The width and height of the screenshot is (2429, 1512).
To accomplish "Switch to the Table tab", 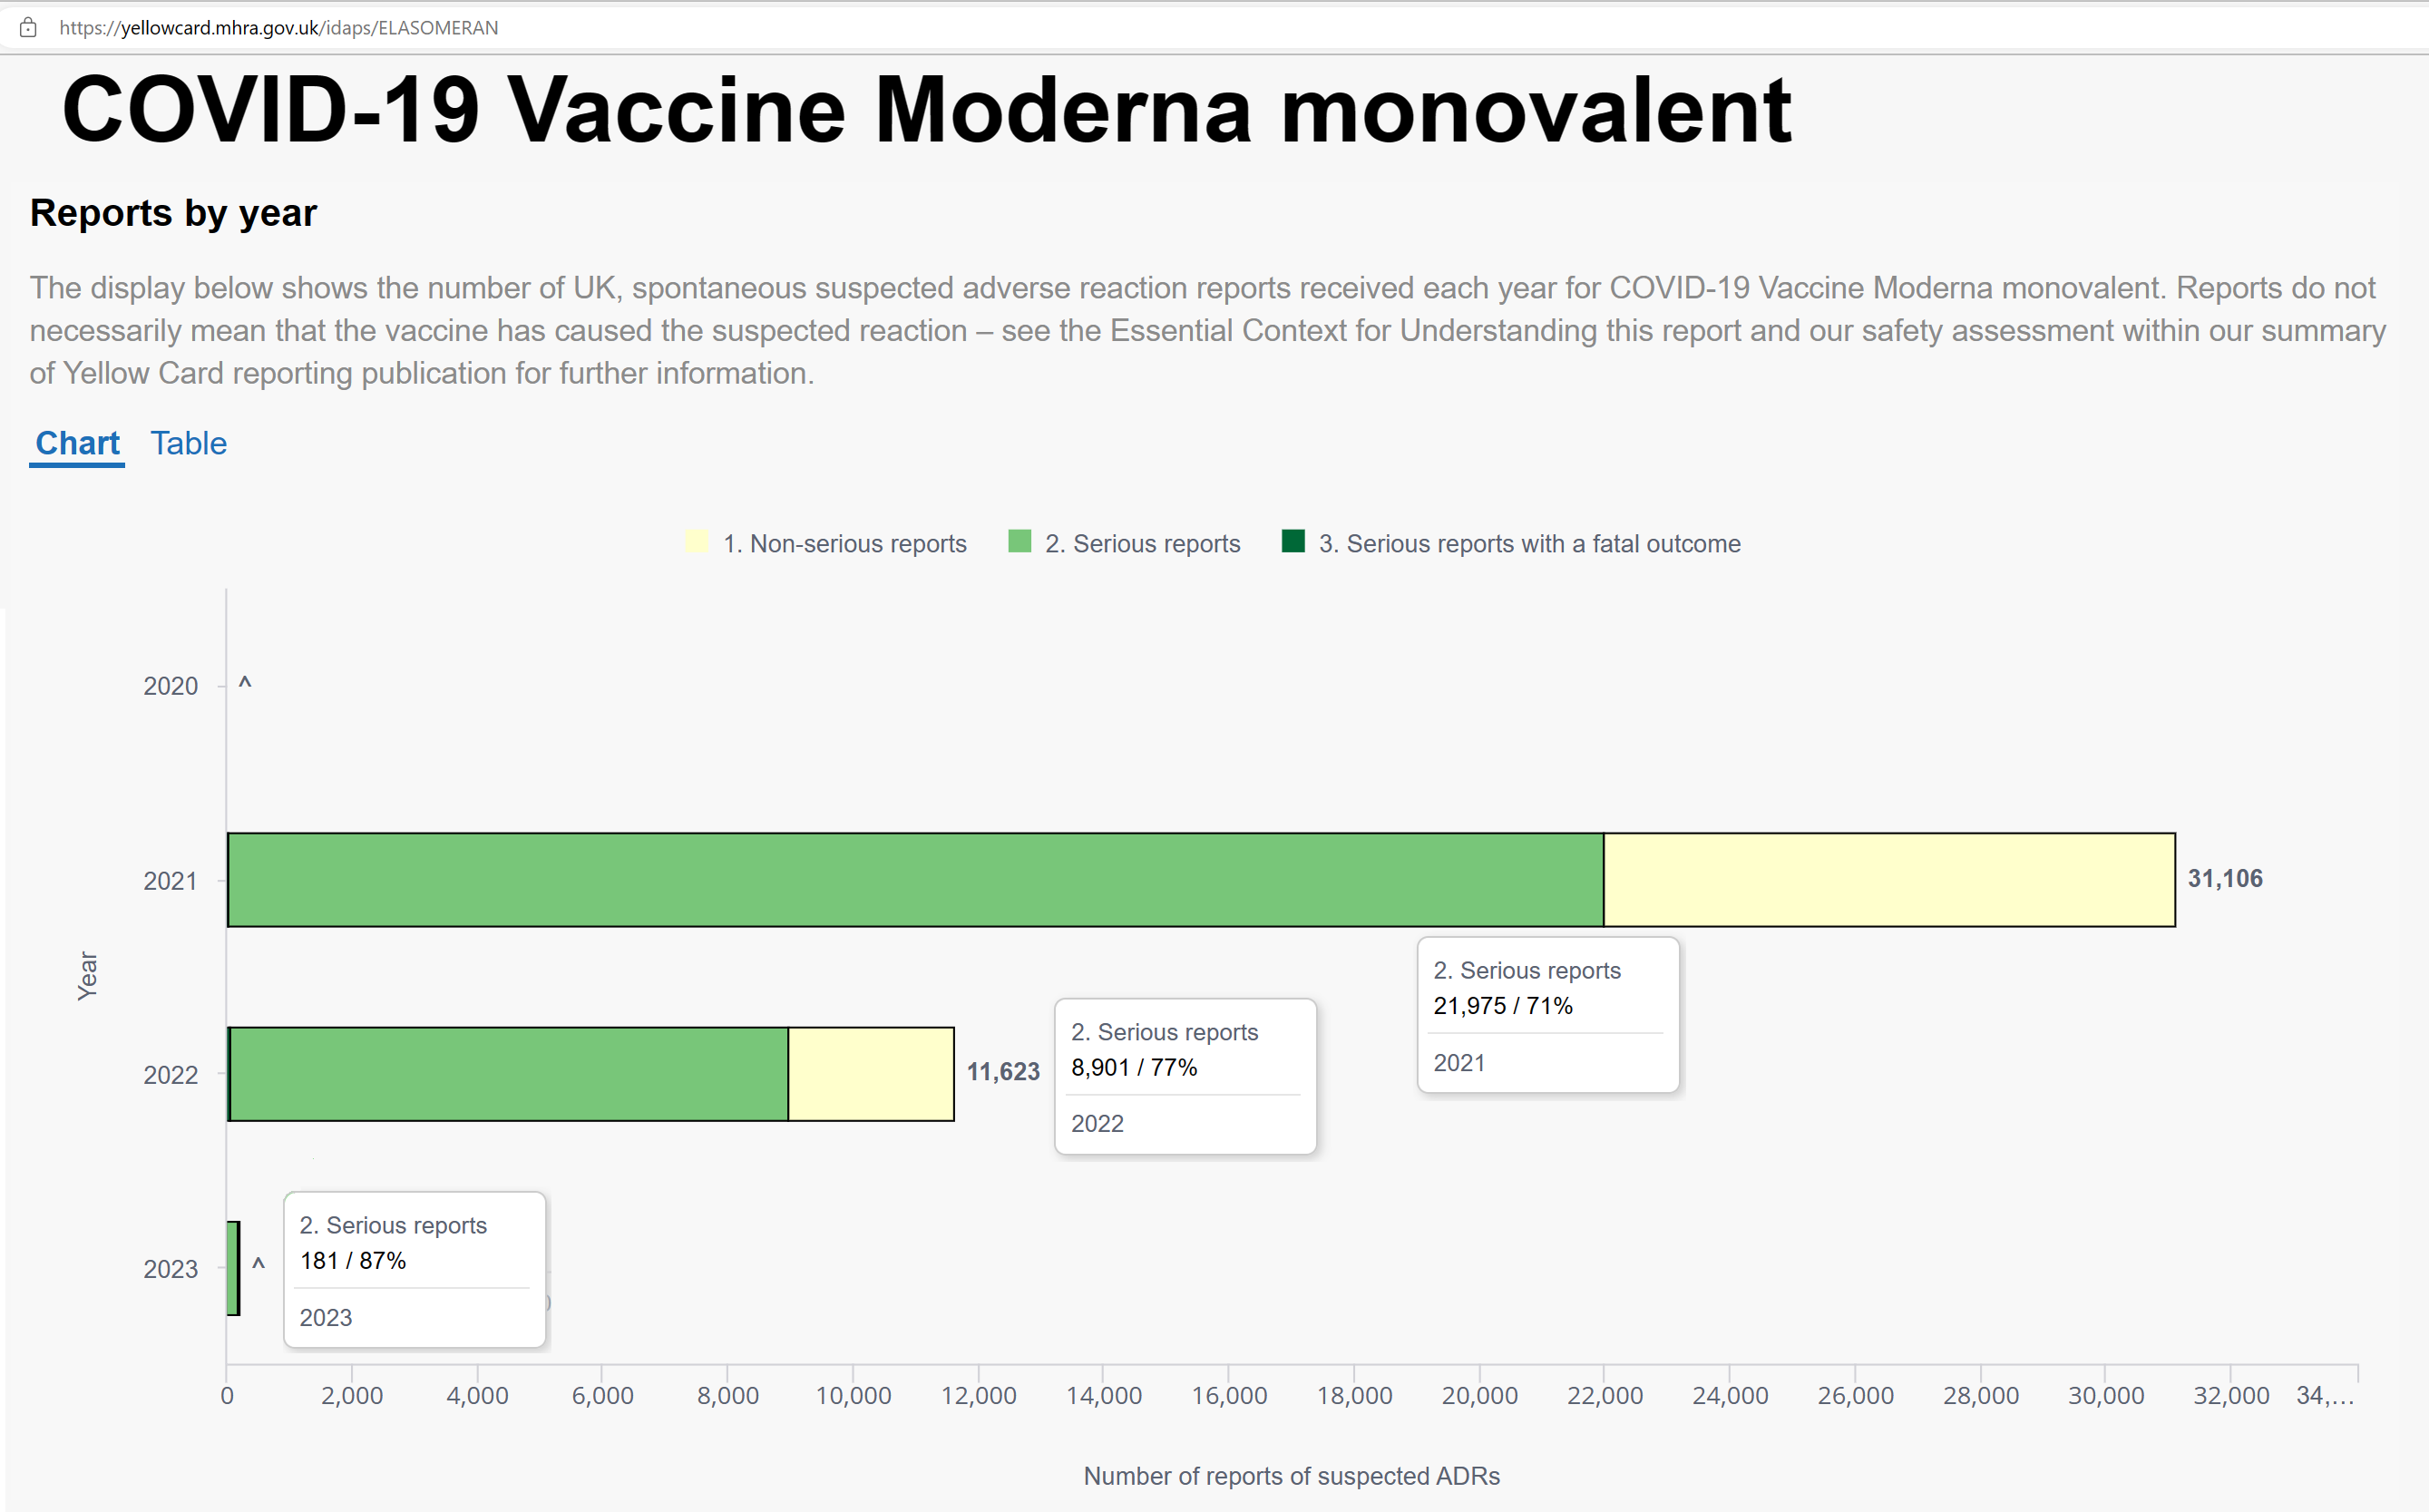I will click(189, 443).
